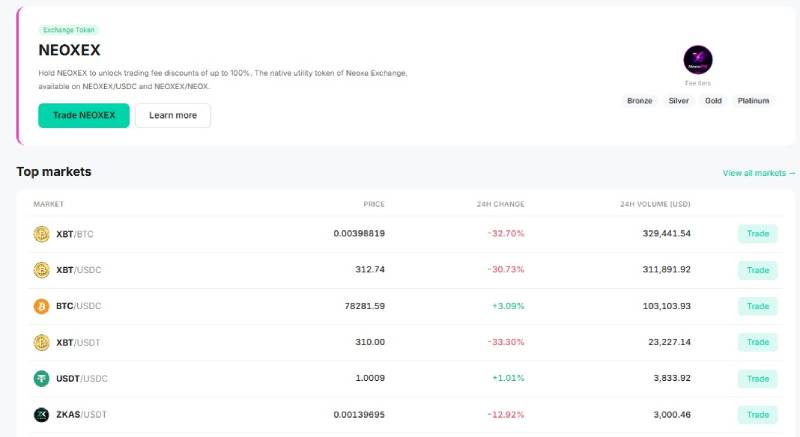This screenshot has height=437, width=800.
Task: Select the Platinum fee tier
Action: pos(753,101)
